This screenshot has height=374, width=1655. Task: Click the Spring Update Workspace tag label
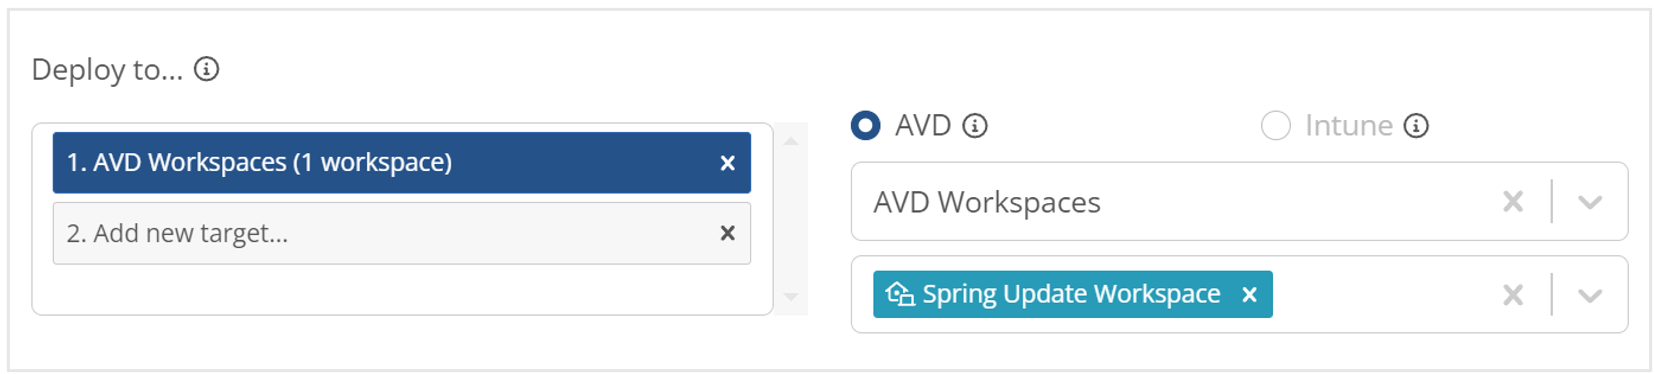coord(1071,294)
